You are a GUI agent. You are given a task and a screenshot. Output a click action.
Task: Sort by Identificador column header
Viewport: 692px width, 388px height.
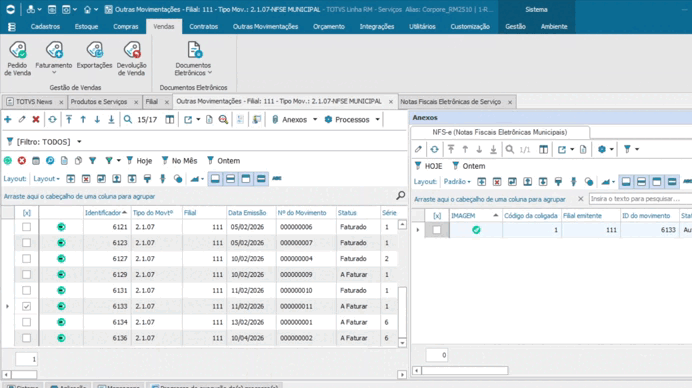click(x=106, y=213)
